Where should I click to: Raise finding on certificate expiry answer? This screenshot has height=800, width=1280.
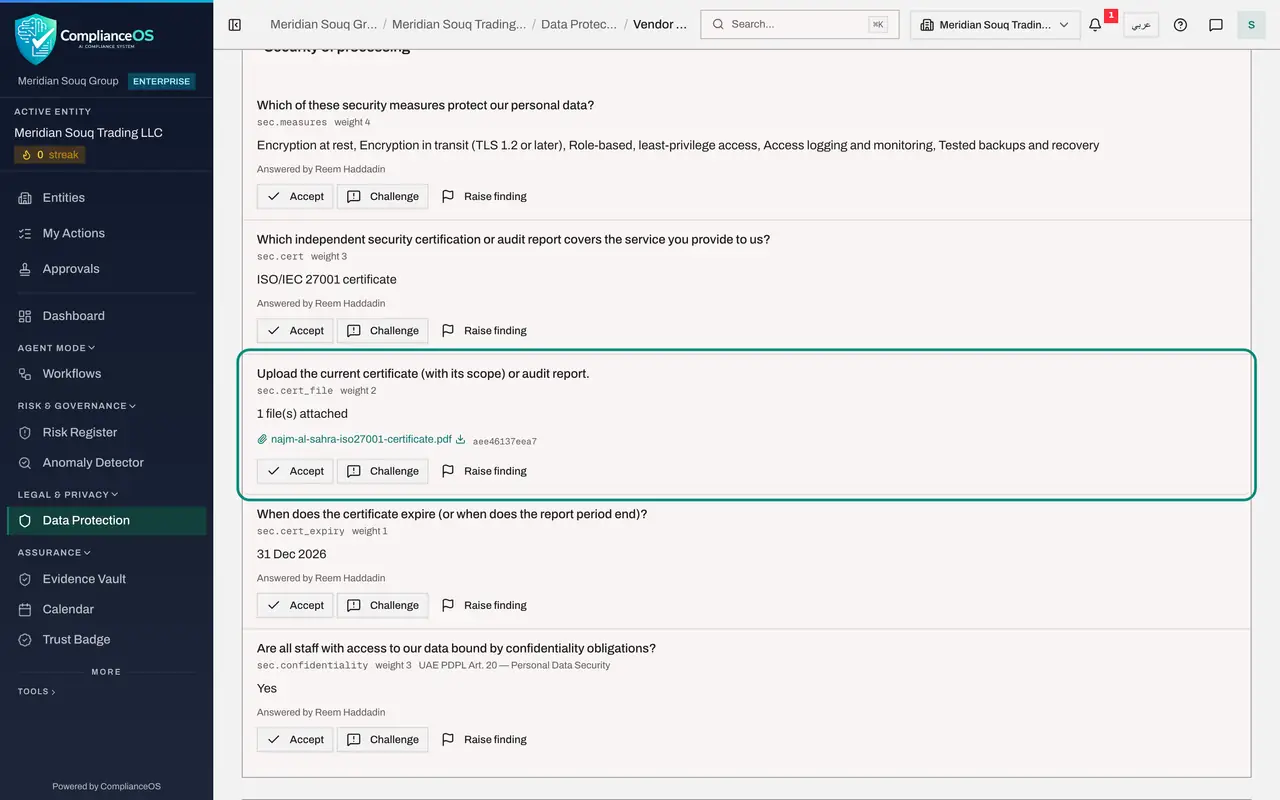(x=484, y=605)
